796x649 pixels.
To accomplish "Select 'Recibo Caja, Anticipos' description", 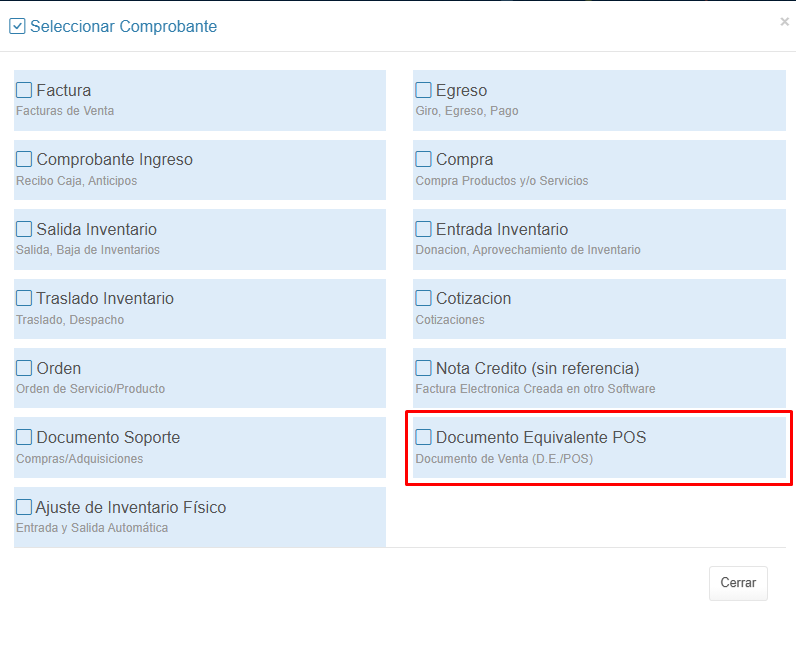I will pos(77,181).
